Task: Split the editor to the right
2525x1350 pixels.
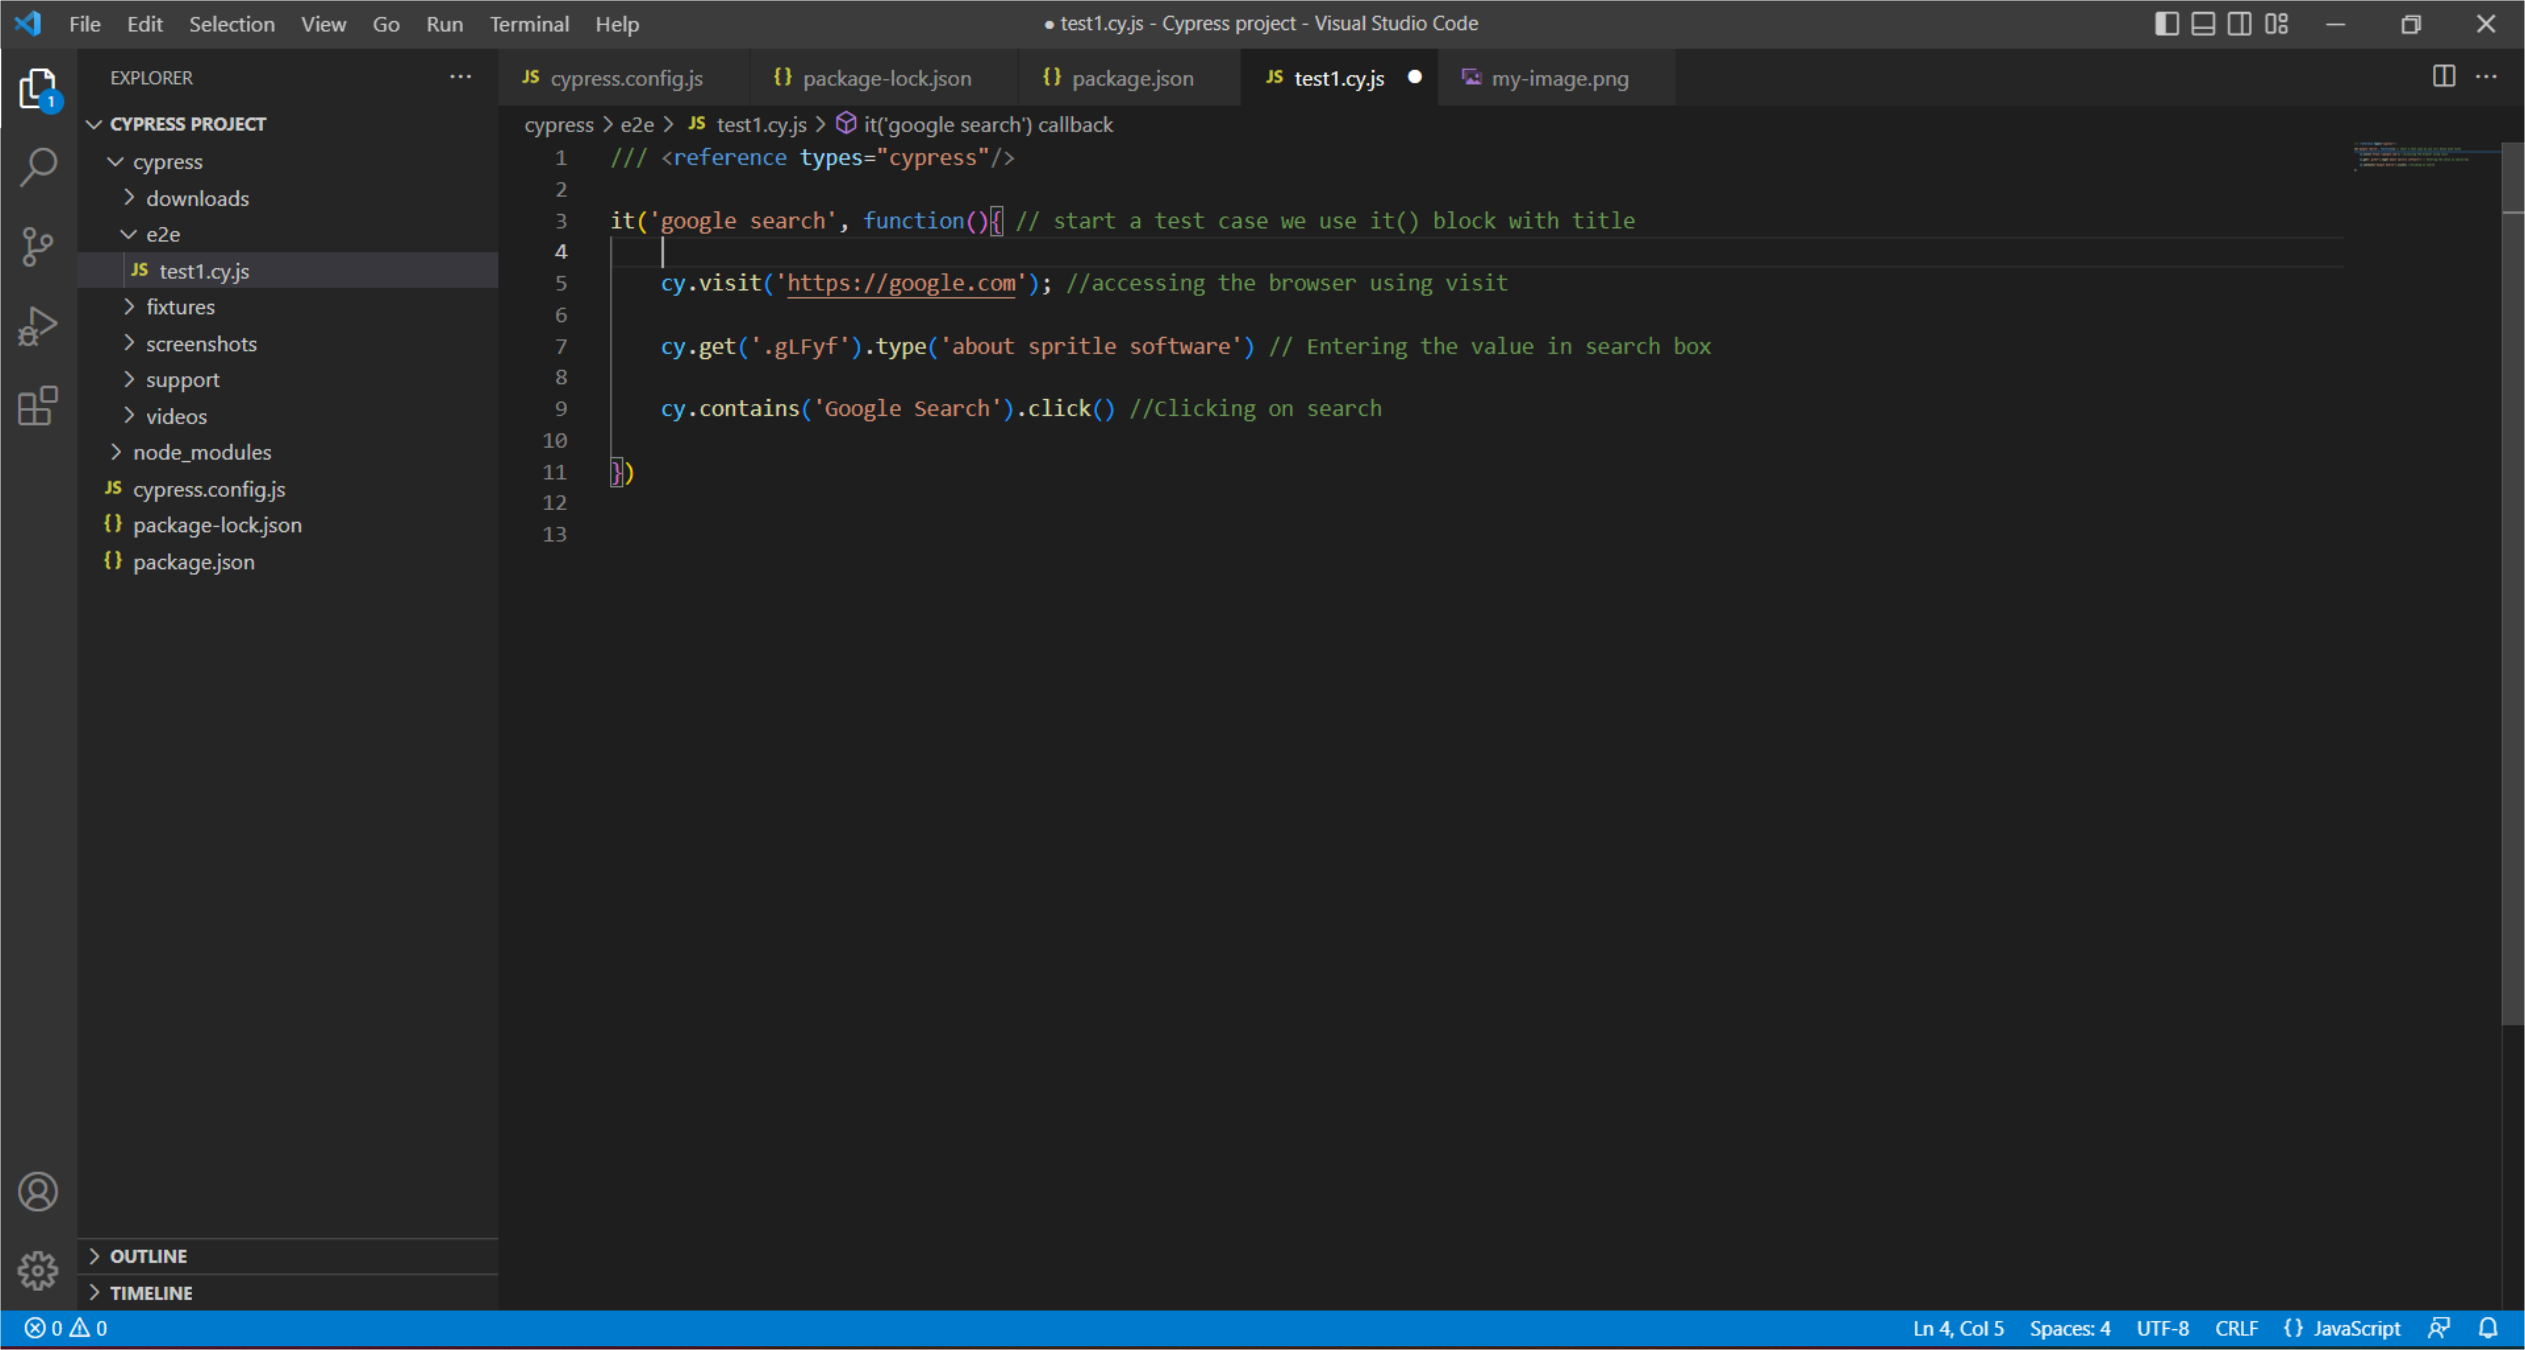Action: (x=2444, y=77)
